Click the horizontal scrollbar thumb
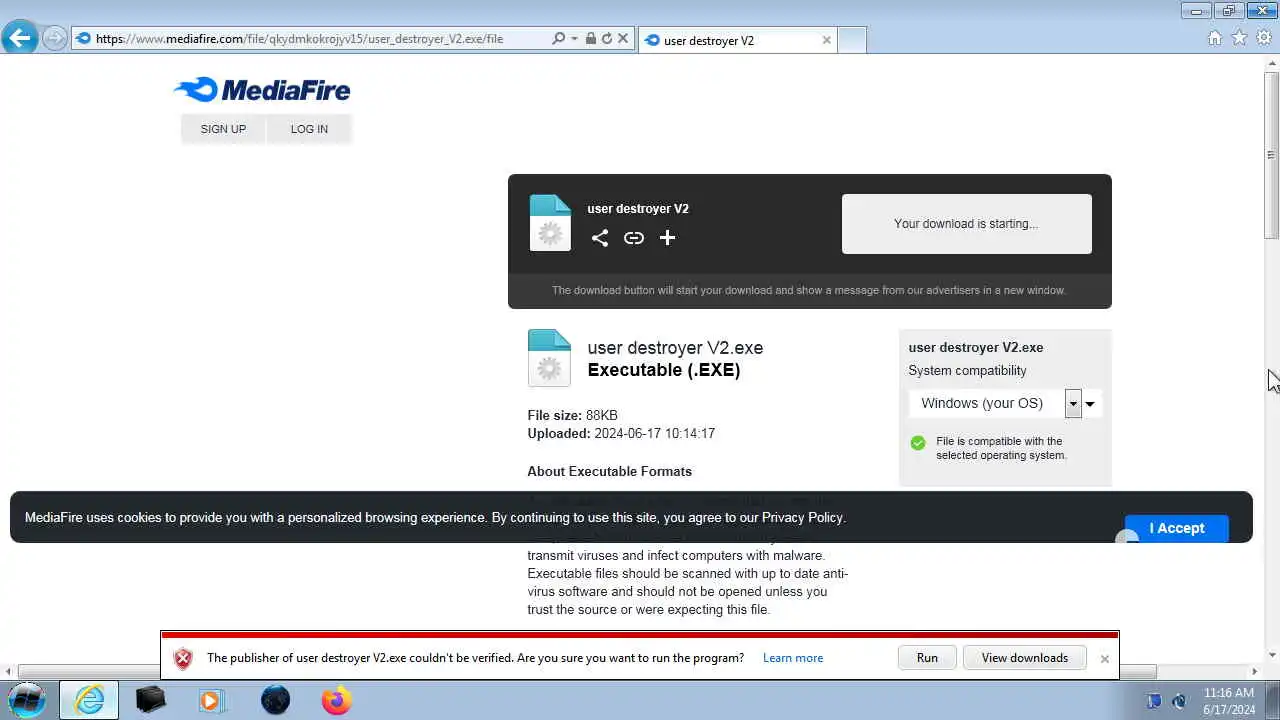This screenshot has height=720, width=1280. point(587,671)
